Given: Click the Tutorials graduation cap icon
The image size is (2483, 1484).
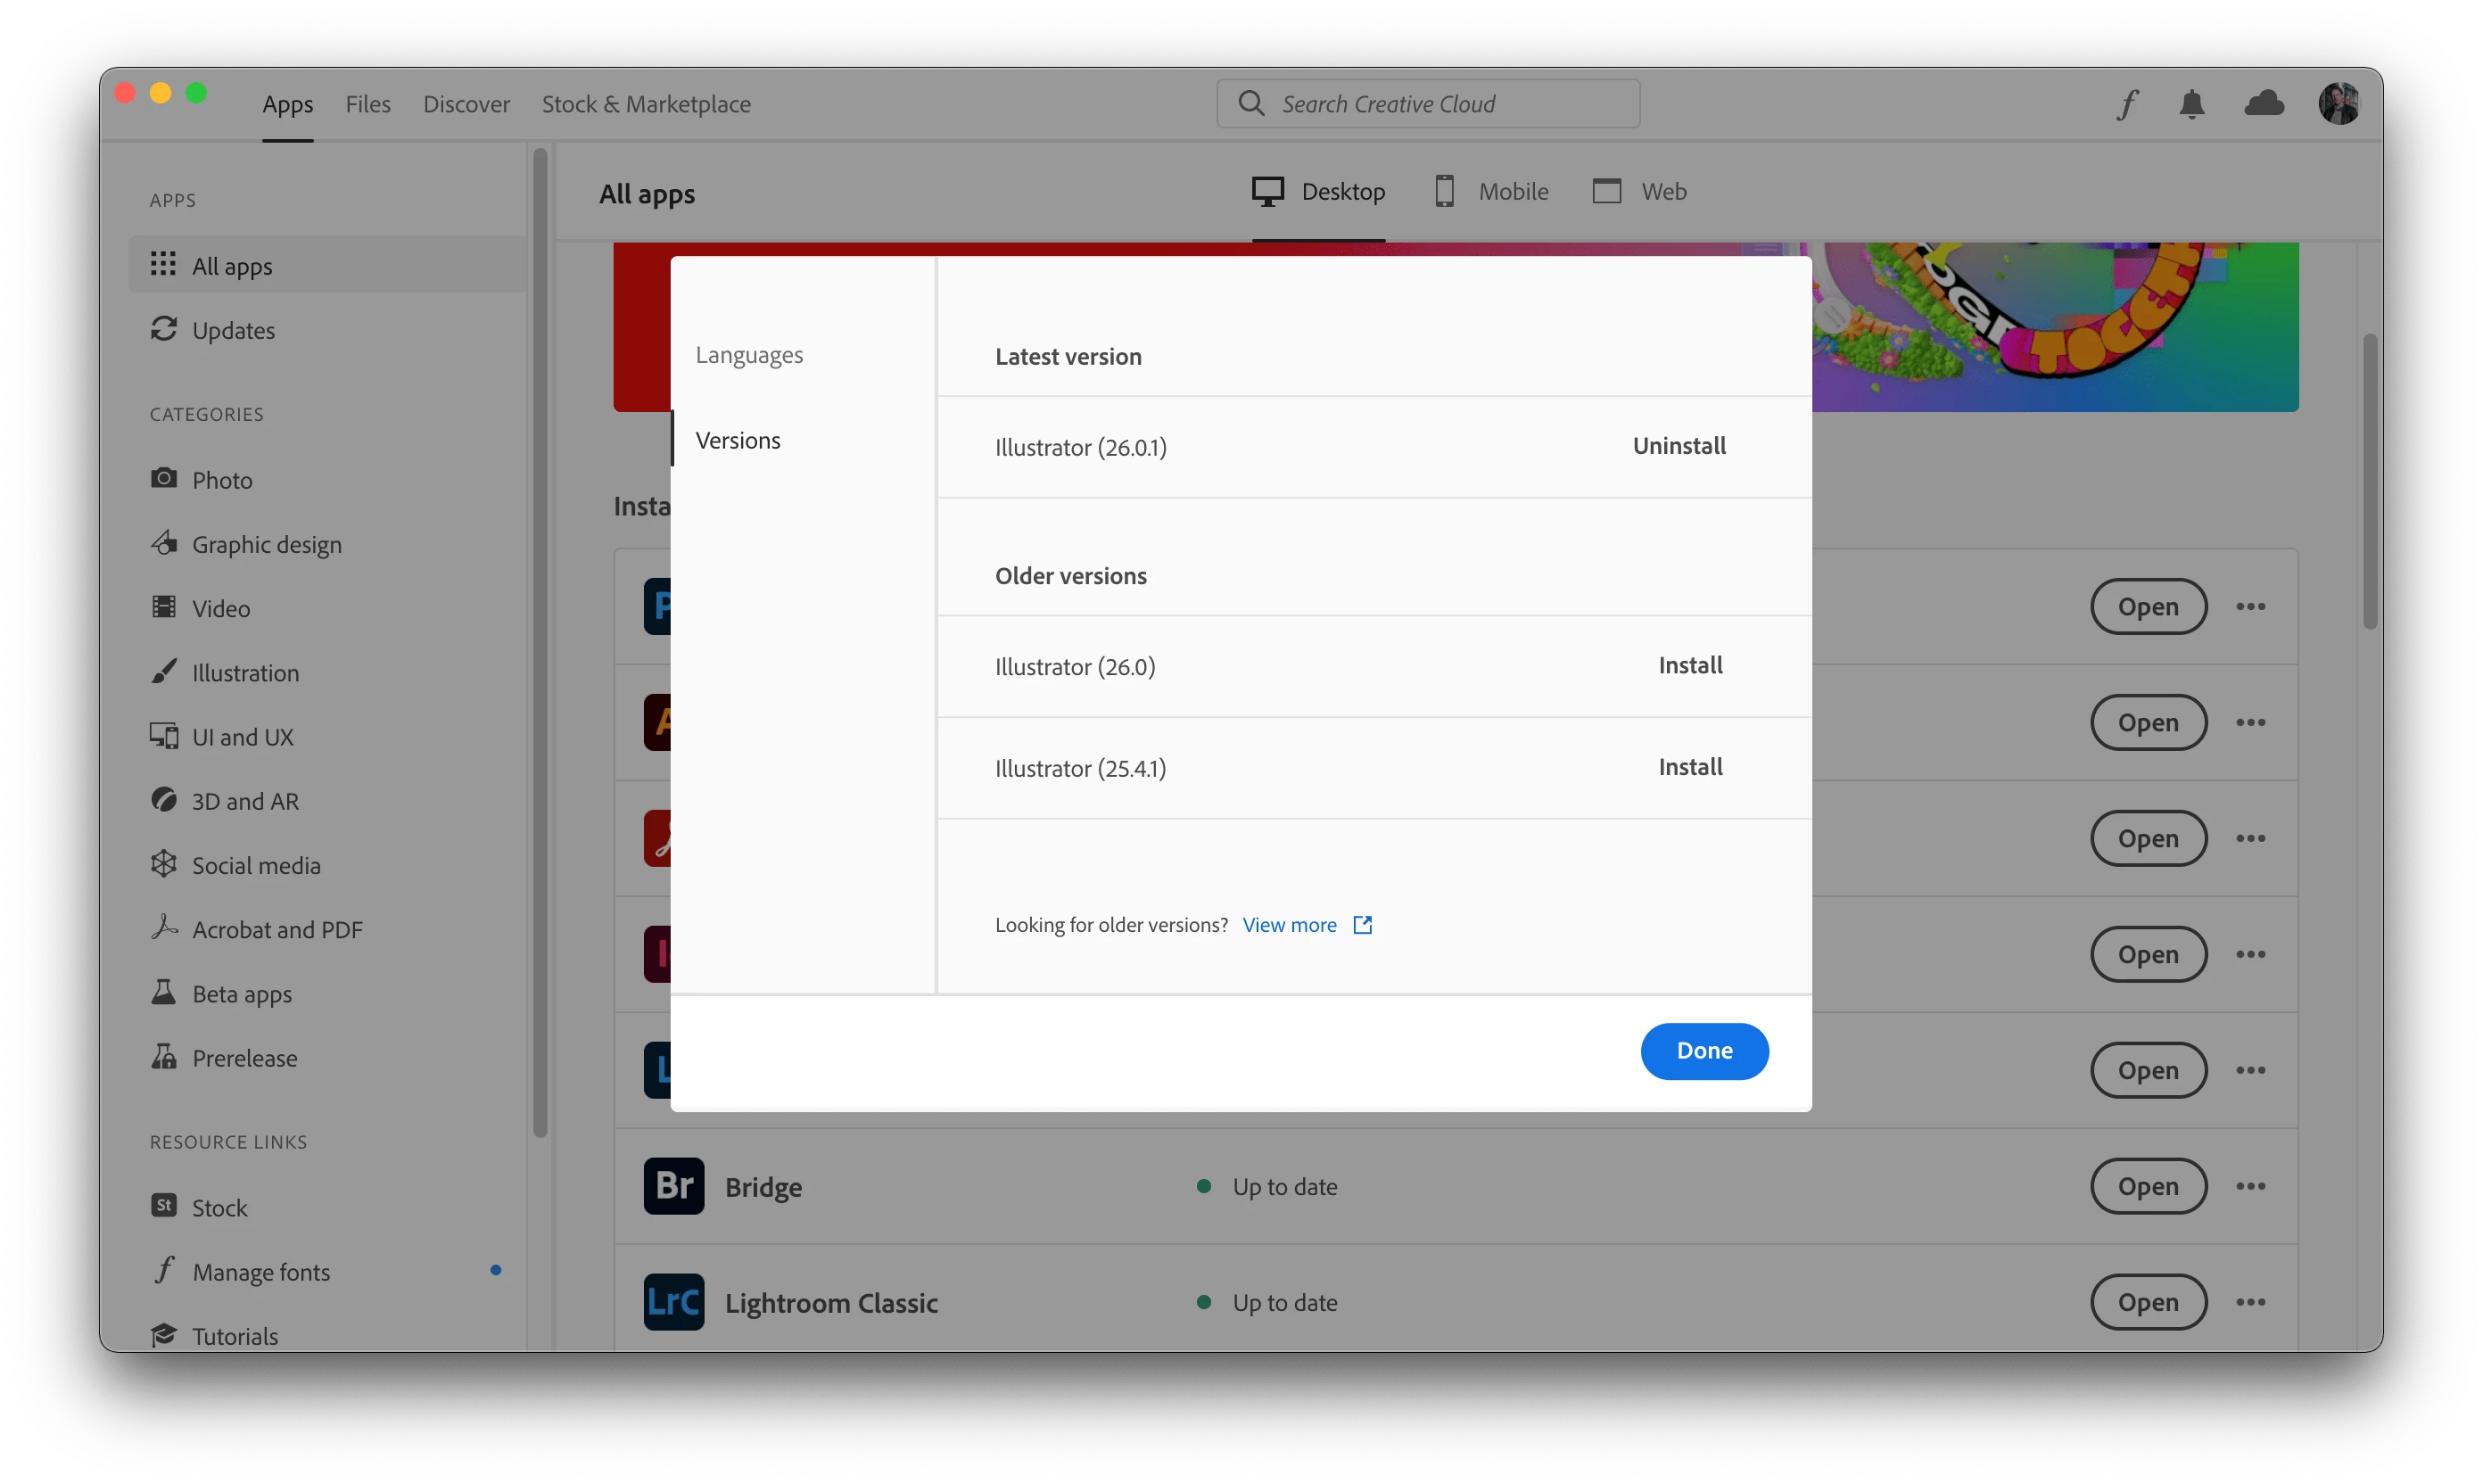Looking at the screenshot, I should (163, 1335).
